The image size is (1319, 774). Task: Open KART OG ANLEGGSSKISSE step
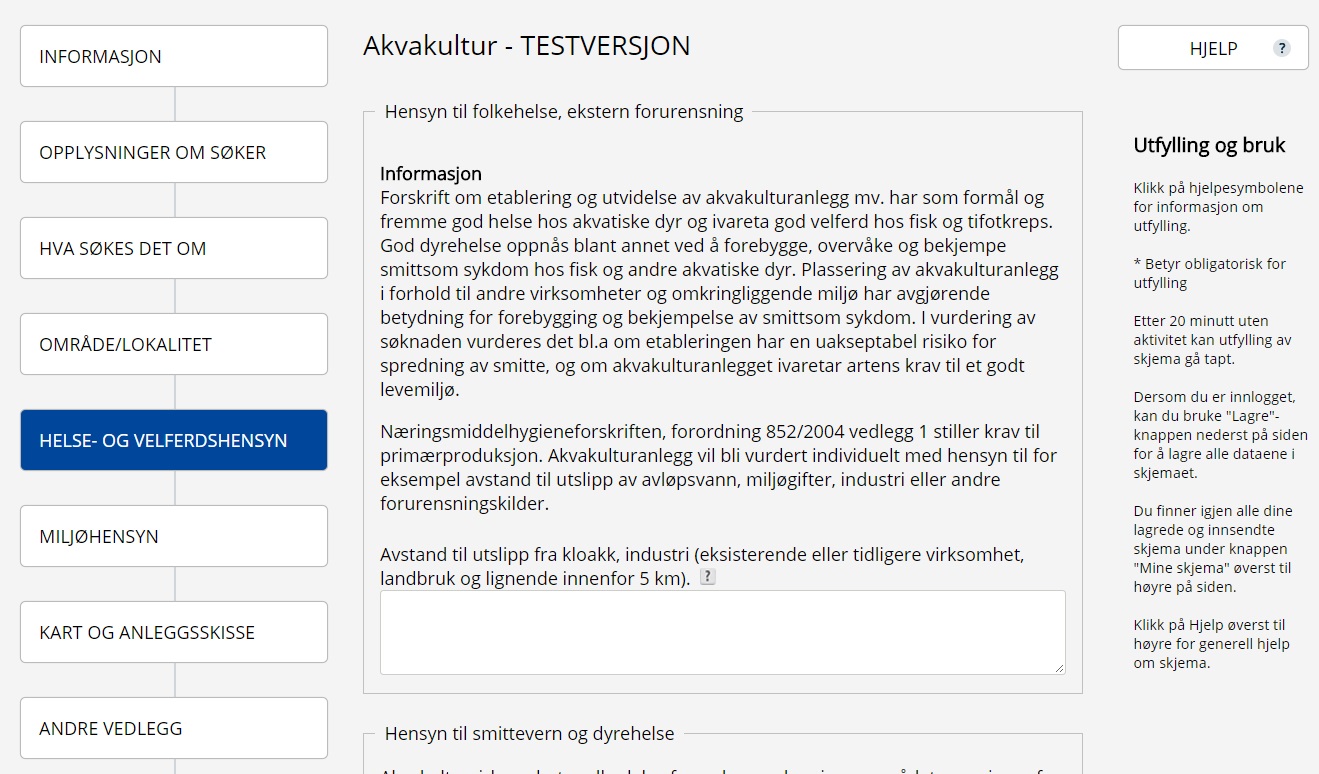point(174,633)
